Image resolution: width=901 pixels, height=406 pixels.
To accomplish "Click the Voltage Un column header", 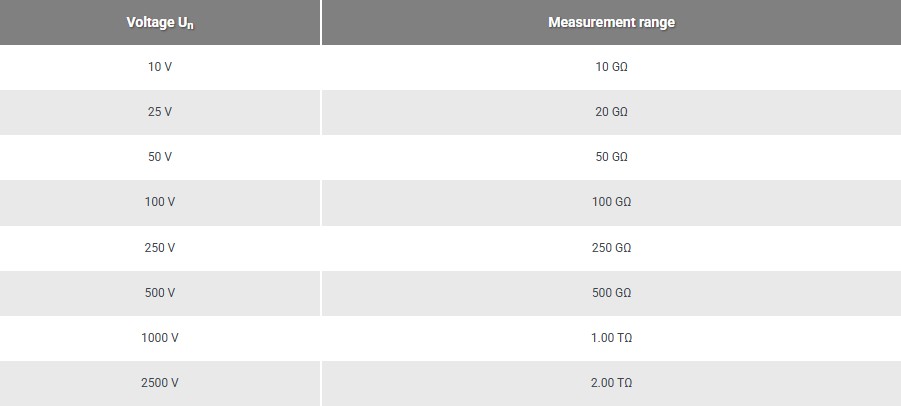I will pyautogui.click(x=160, y=22).
